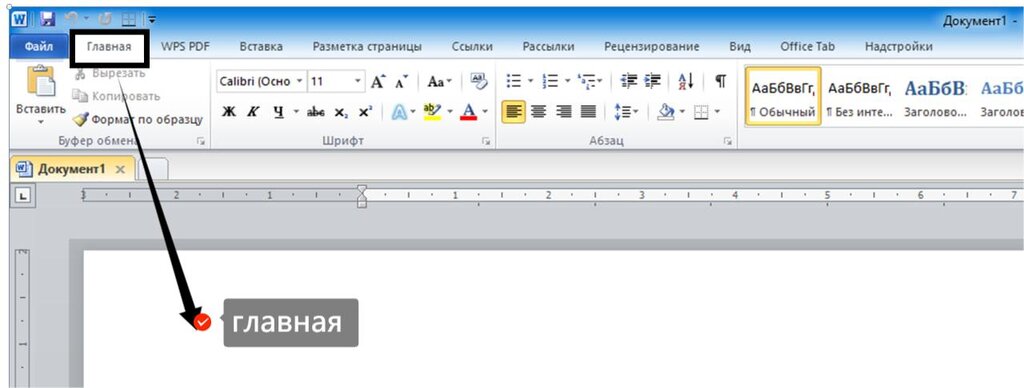Toggle strikethrough text formatting
Screen dimensions: 1024x388
[x=316, y=112]
